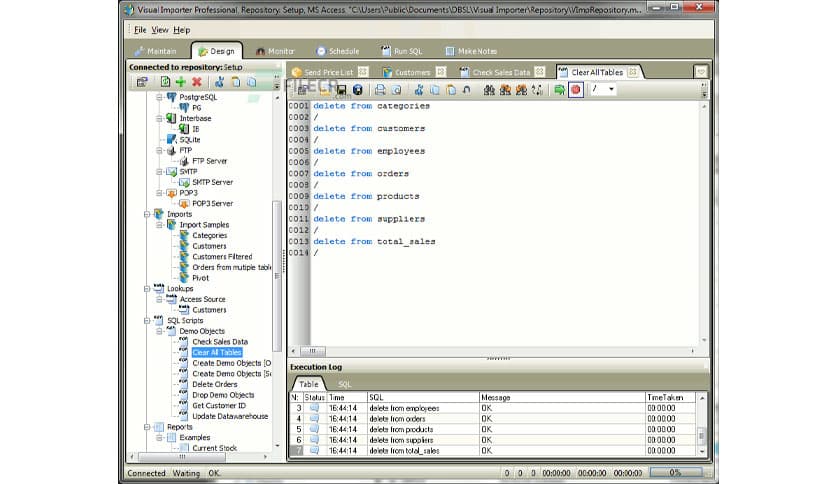Collapse the SMTP tree node
The height and width of the screenshot is (484, 836).
[x=159, y=172]
